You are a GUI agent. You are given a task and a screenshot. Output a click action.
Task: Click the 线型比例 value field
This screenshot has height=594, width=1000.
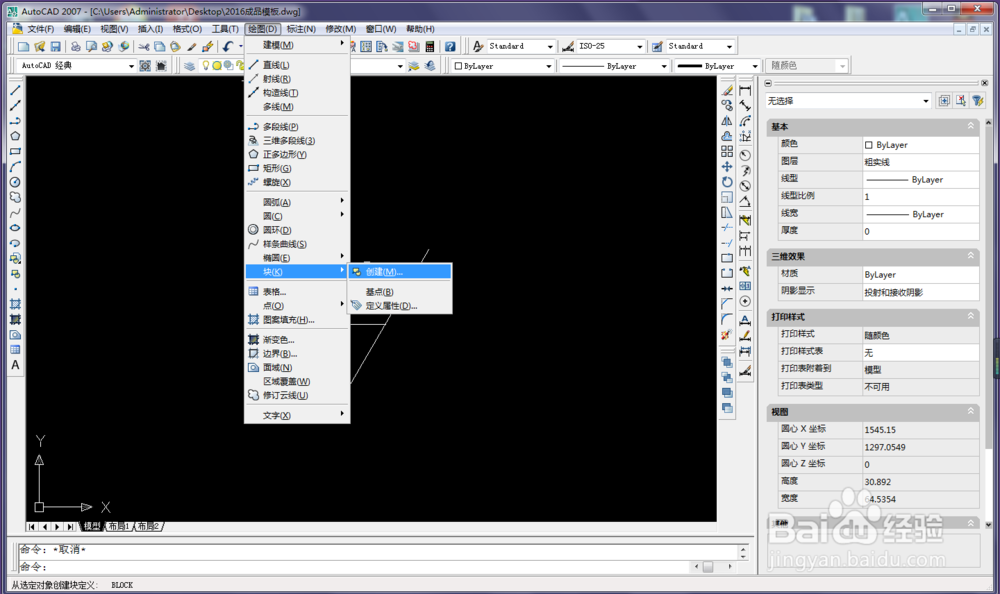(x=920, y=197)
